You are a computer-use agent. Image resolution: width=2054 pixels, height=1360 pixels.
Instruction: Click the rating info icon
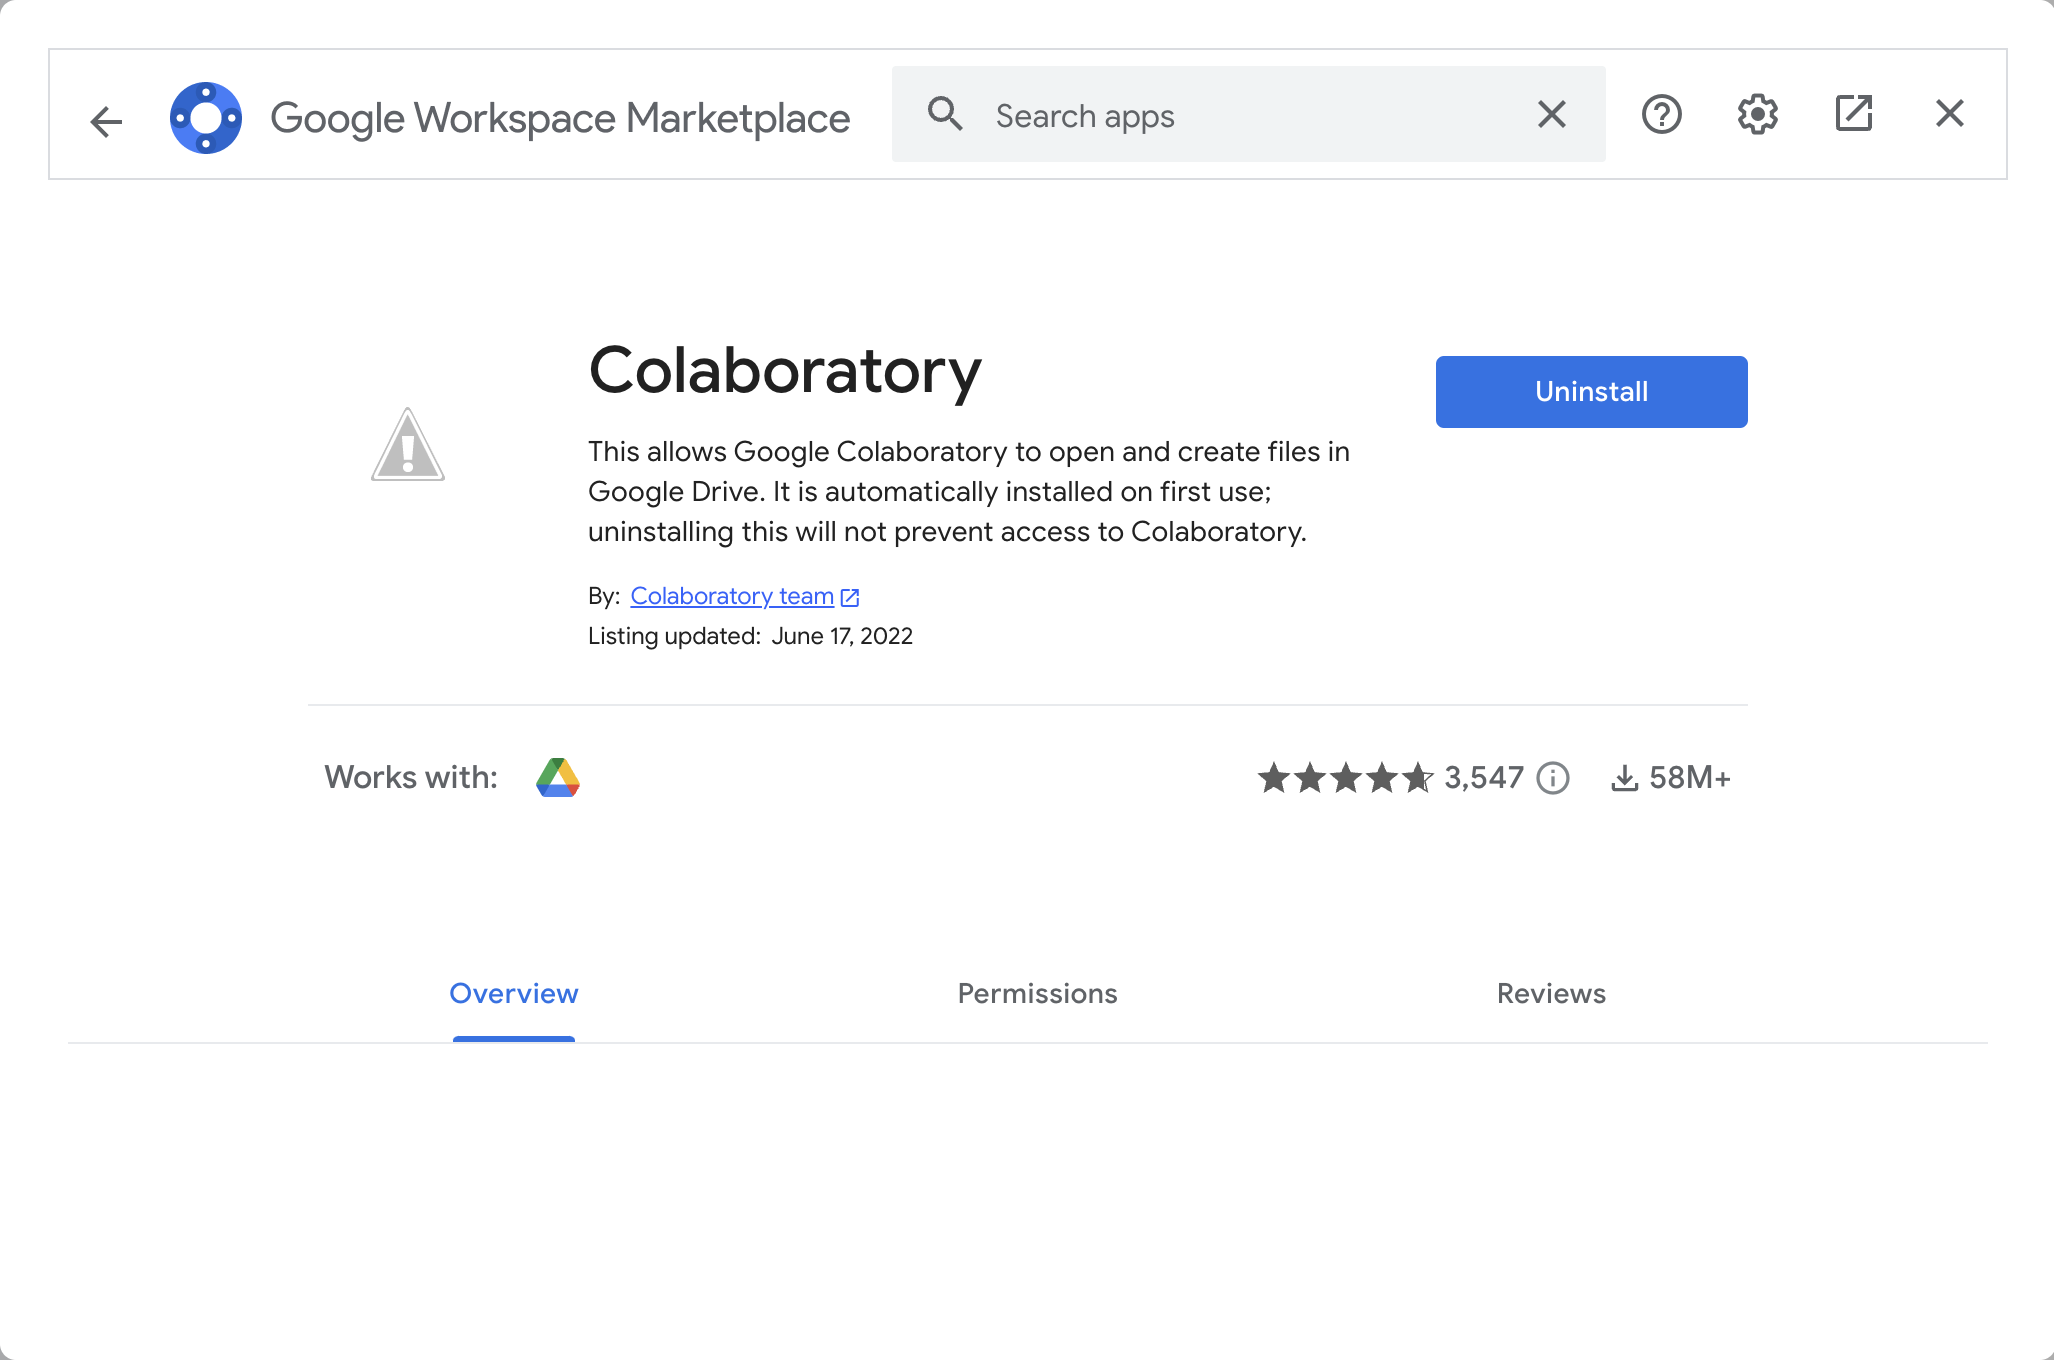(x=1553, y=778)
